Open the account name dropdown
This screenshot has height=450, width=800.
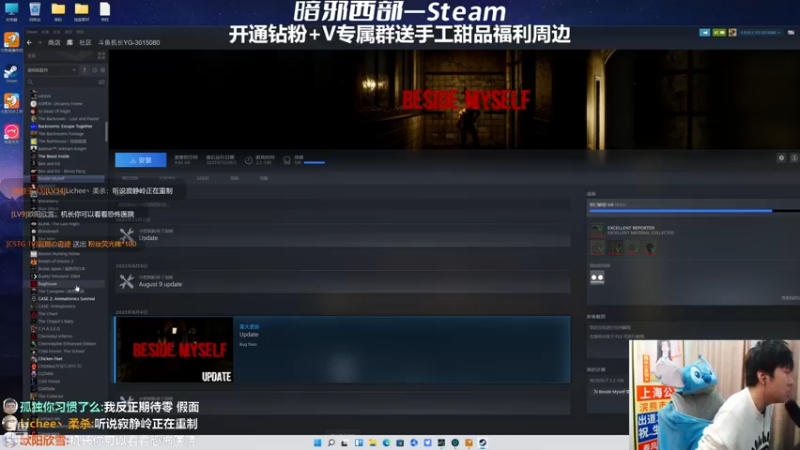click(x=760, y=32)
